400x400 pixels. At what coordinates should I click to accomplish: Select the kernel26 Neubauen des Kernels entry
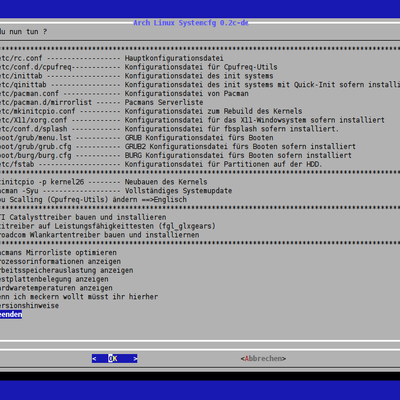click(x=104, y=182)
